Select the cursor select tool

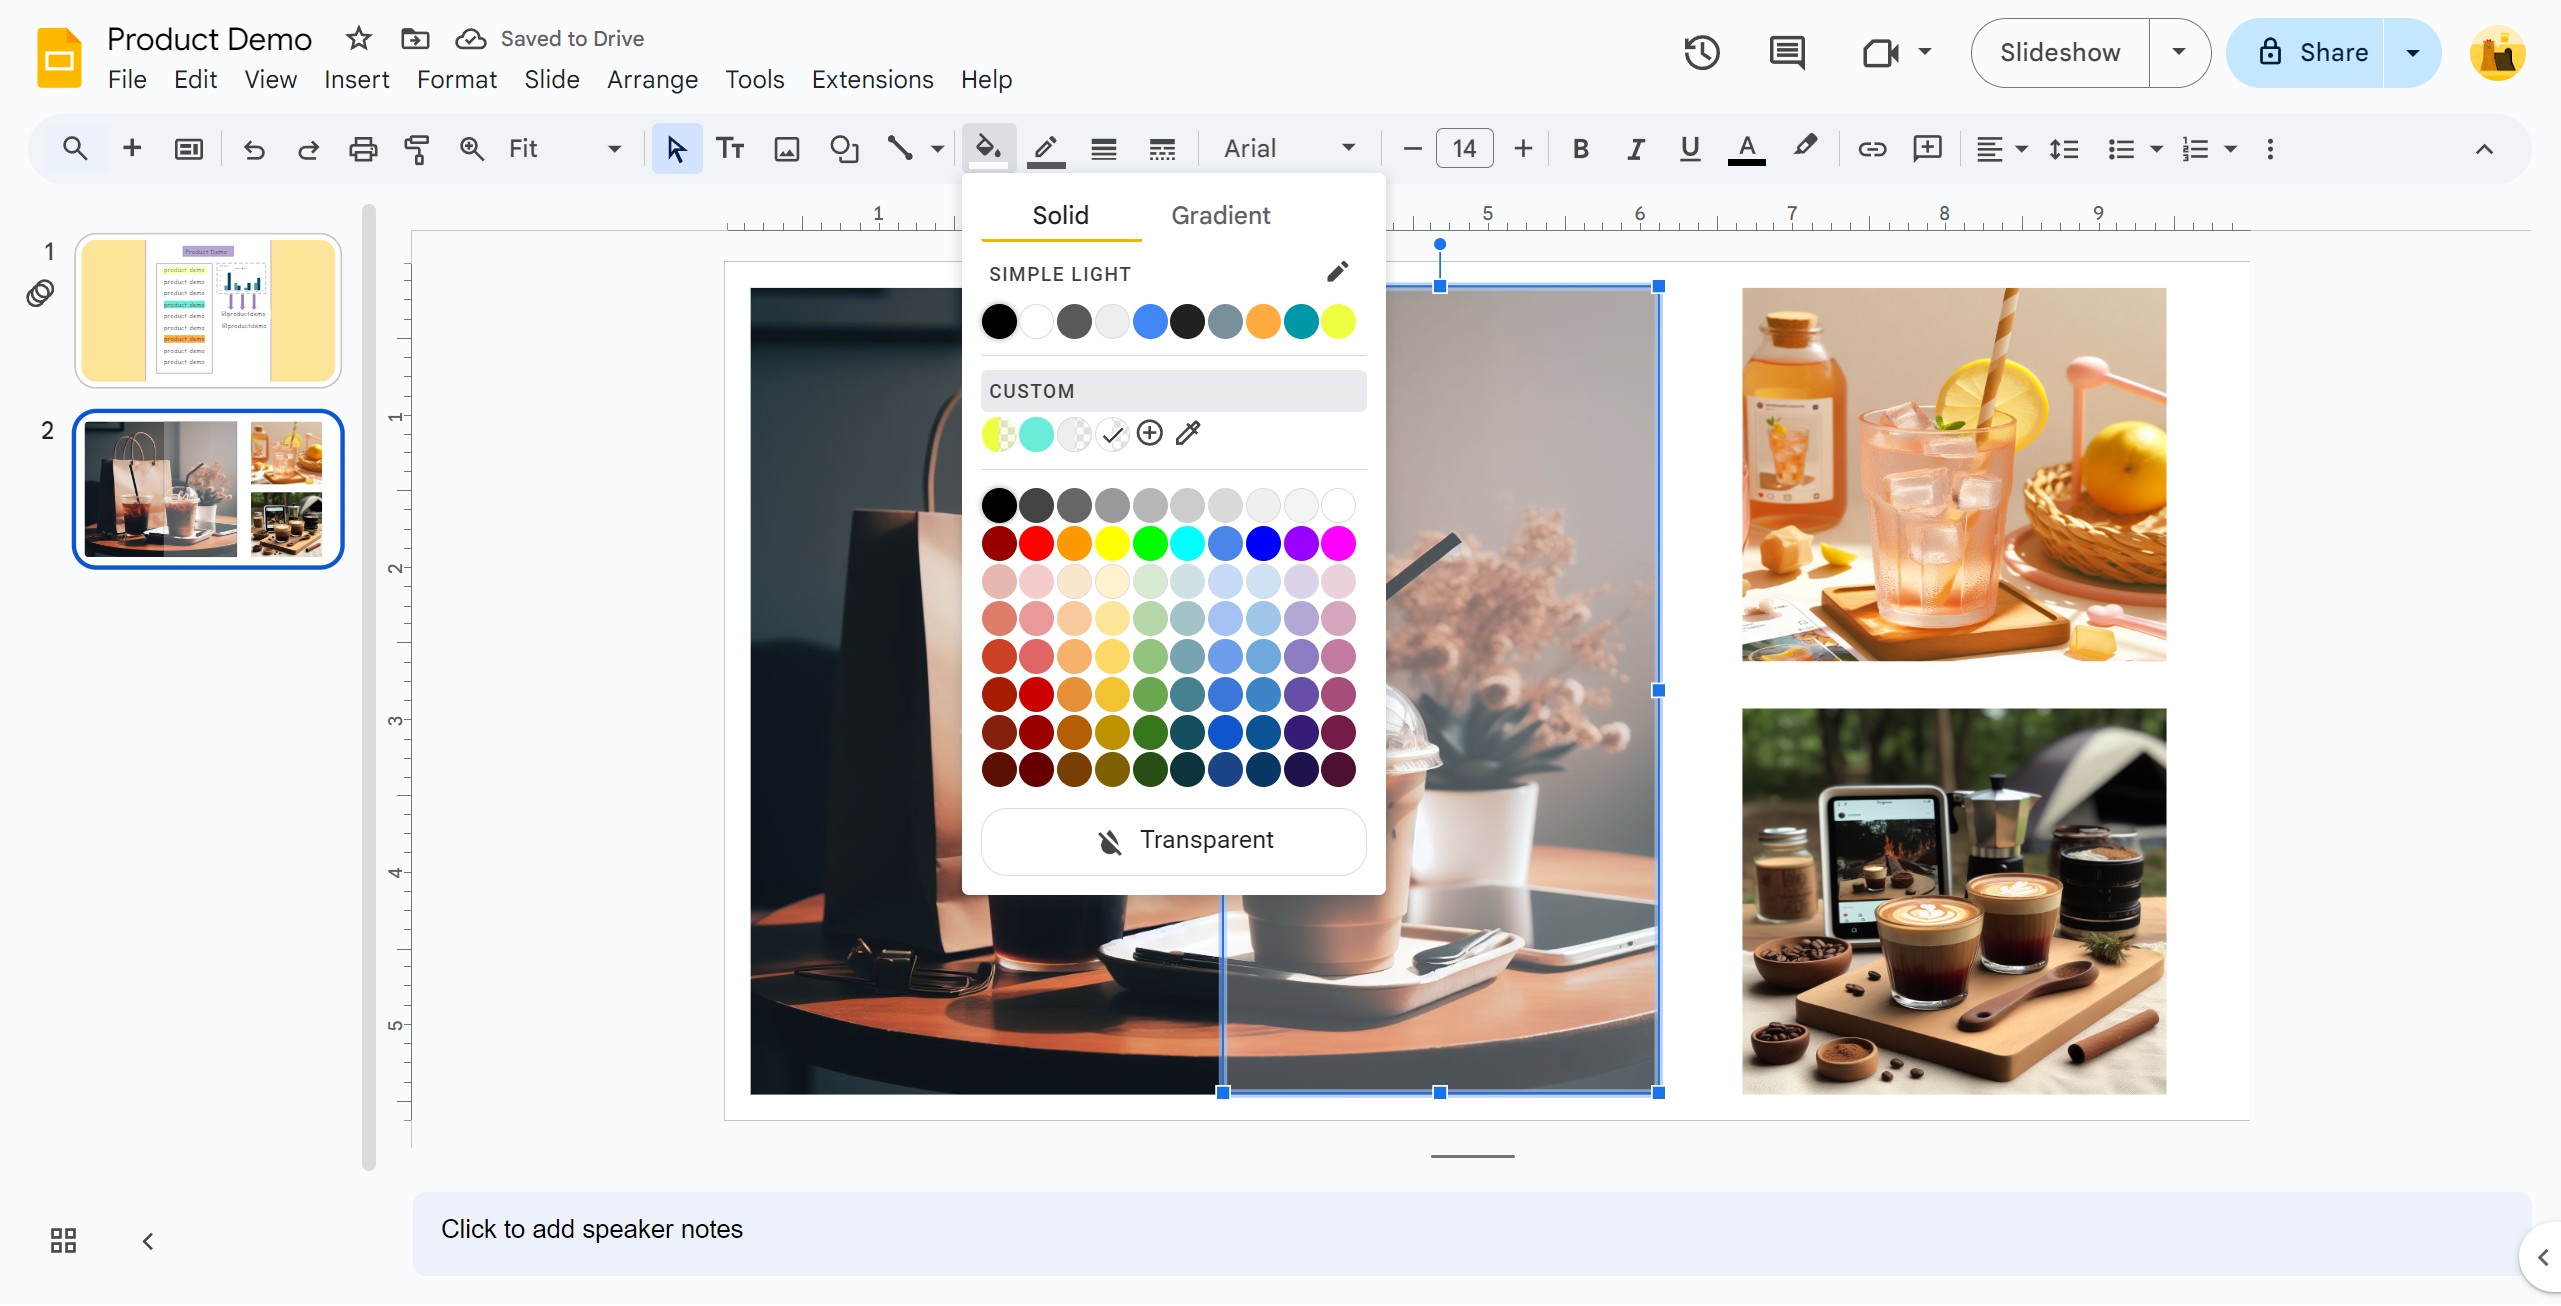click(676, 149)
